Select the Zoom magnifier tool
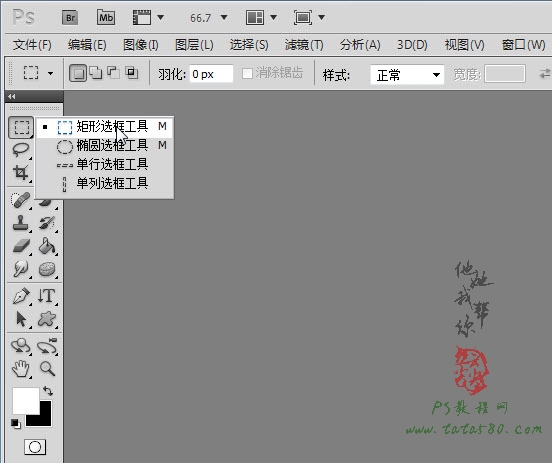 click(47, 369)
